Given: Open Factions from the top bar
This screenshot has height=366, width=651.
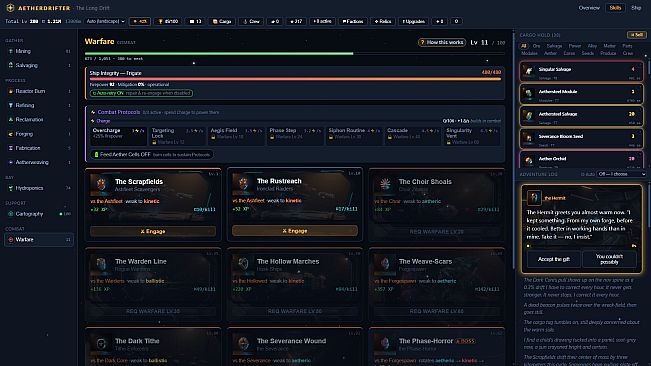Looking at the screenshot, I should (352, 21).
